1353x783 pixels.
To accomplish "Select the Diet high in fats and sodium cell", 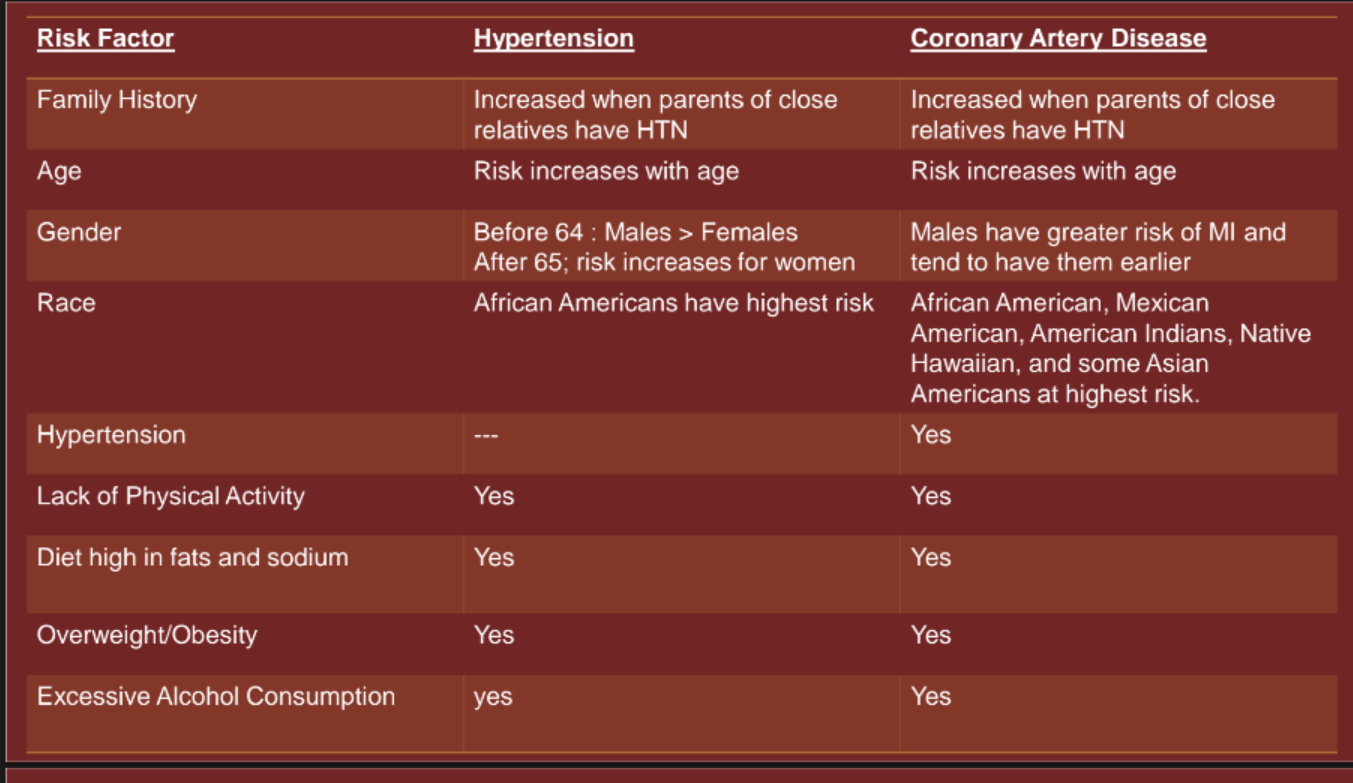I will tap(192, 557).
